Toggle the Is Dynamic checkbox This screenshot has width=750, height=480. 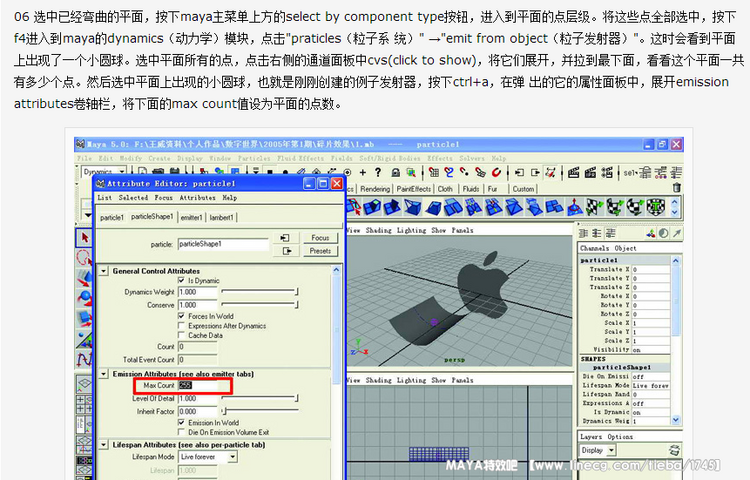[x=181, y=280]
